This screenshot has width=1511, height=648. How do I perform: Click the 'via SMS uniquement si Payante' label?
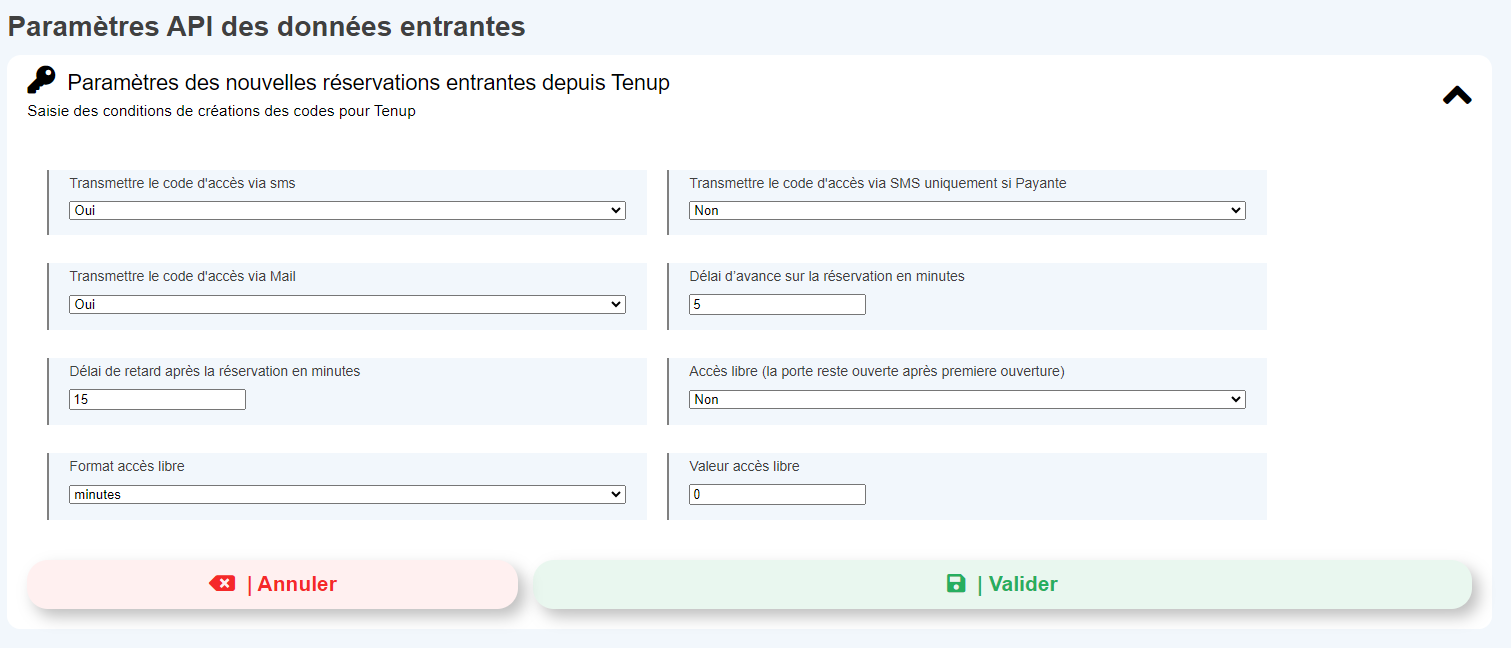click(878, 183)
